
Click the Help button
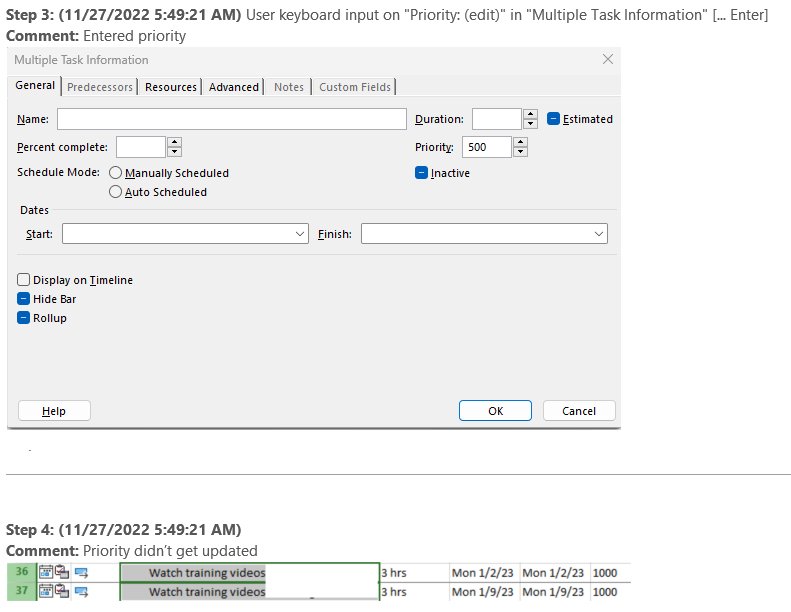coord(54,411)
